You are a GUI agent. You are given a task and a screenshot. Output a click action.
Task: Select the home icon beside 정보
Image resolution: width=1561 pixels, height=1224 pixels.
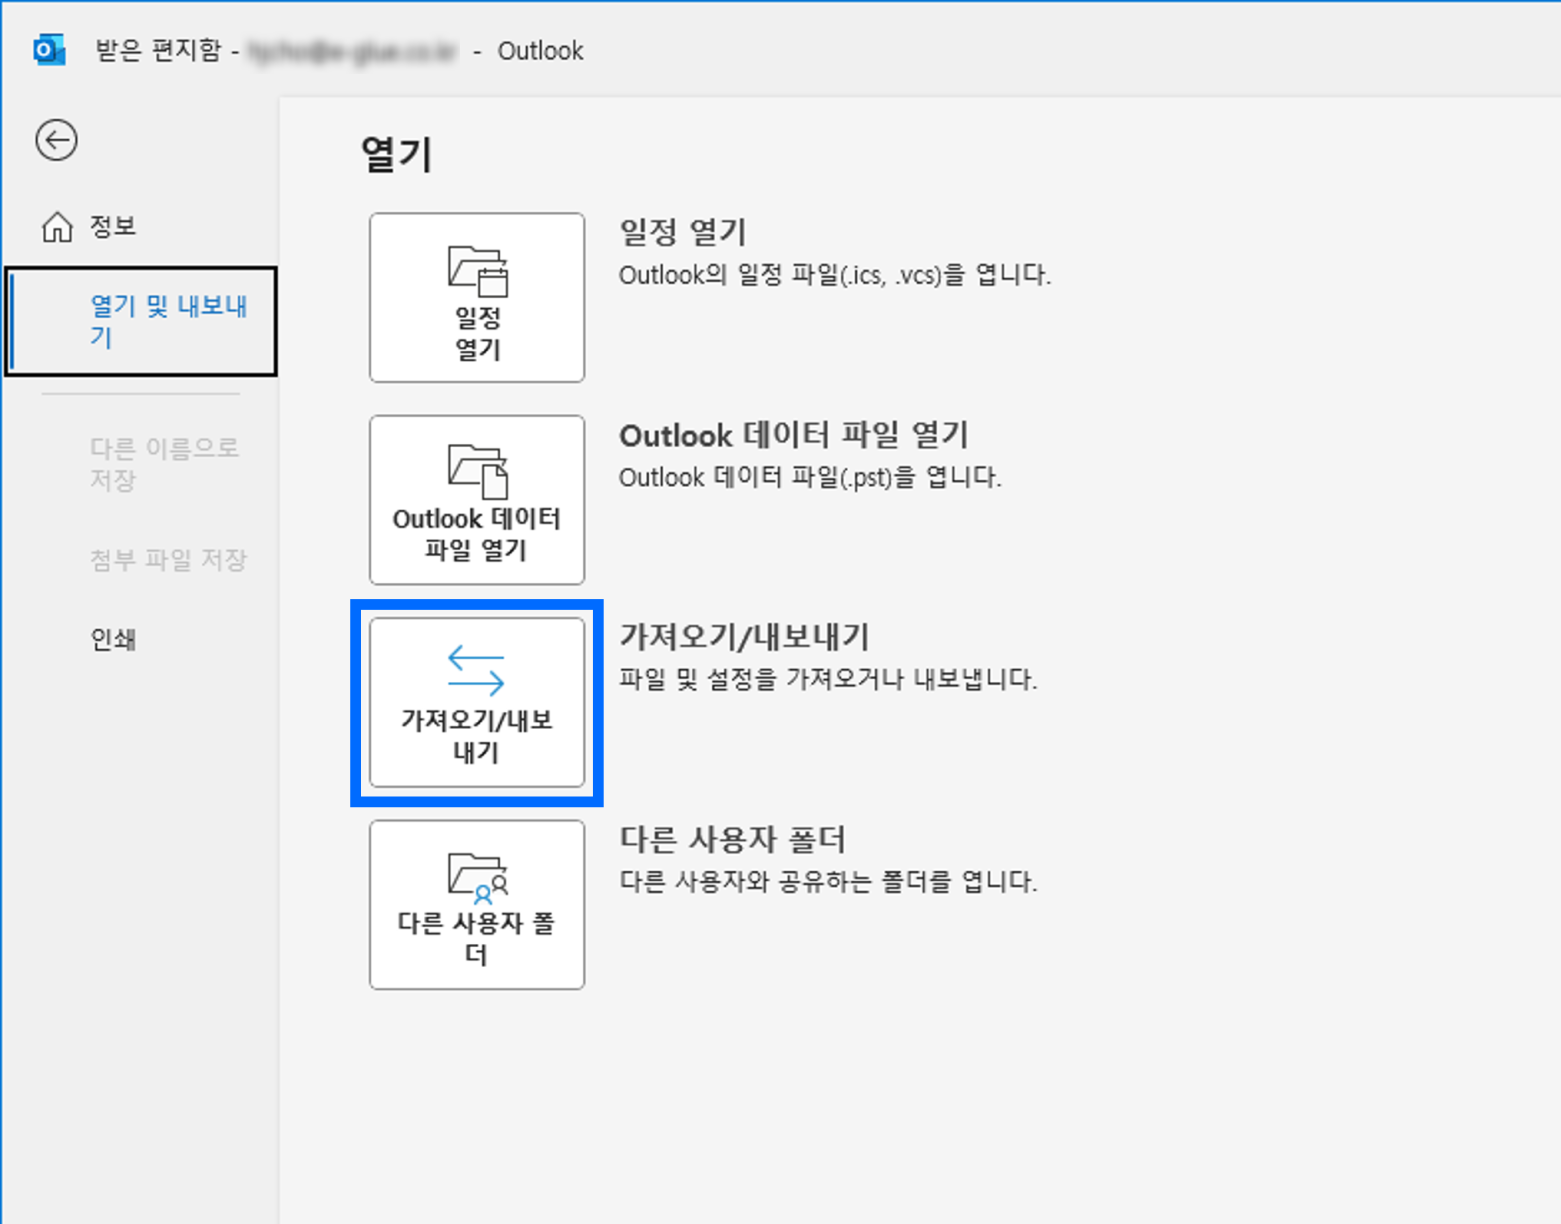(57, 226)
